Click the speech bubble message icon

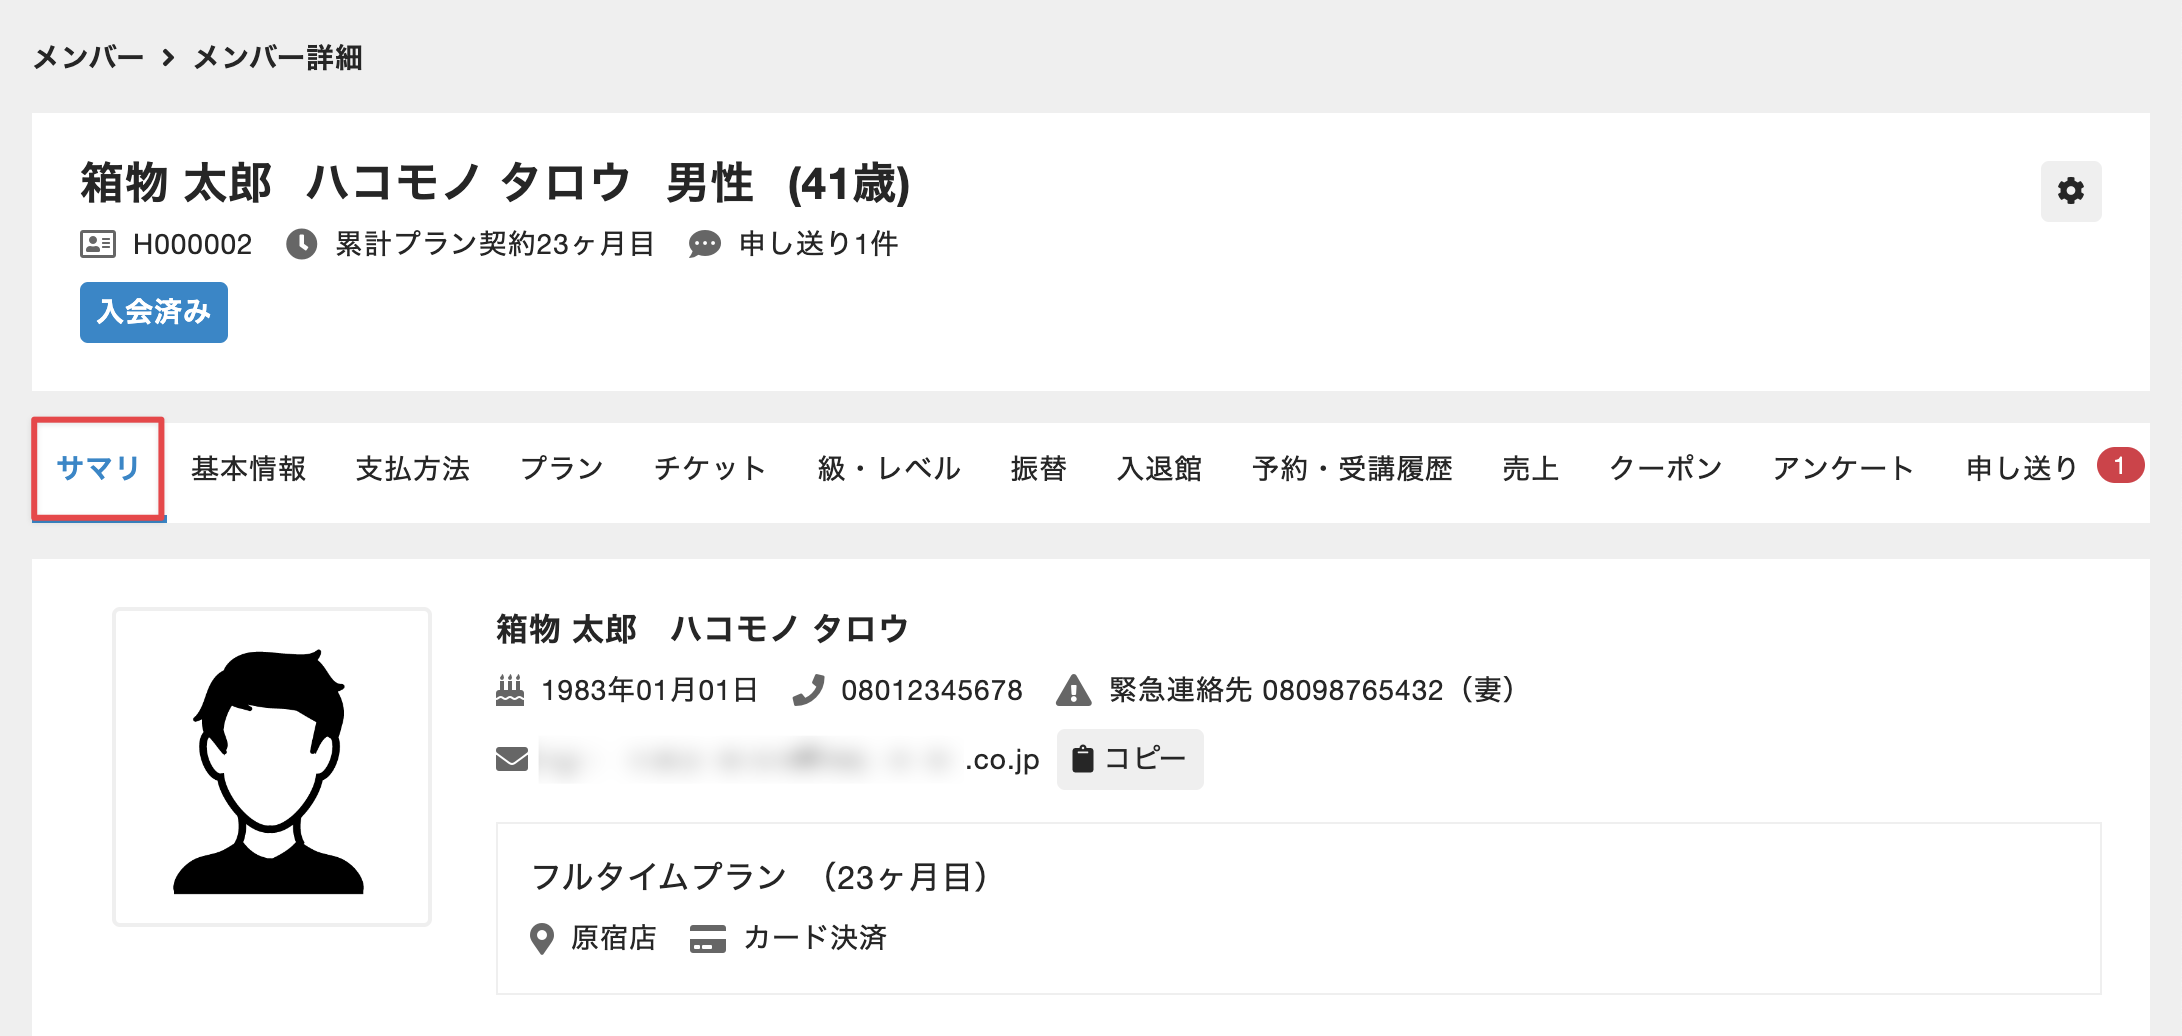coord(705,244)
